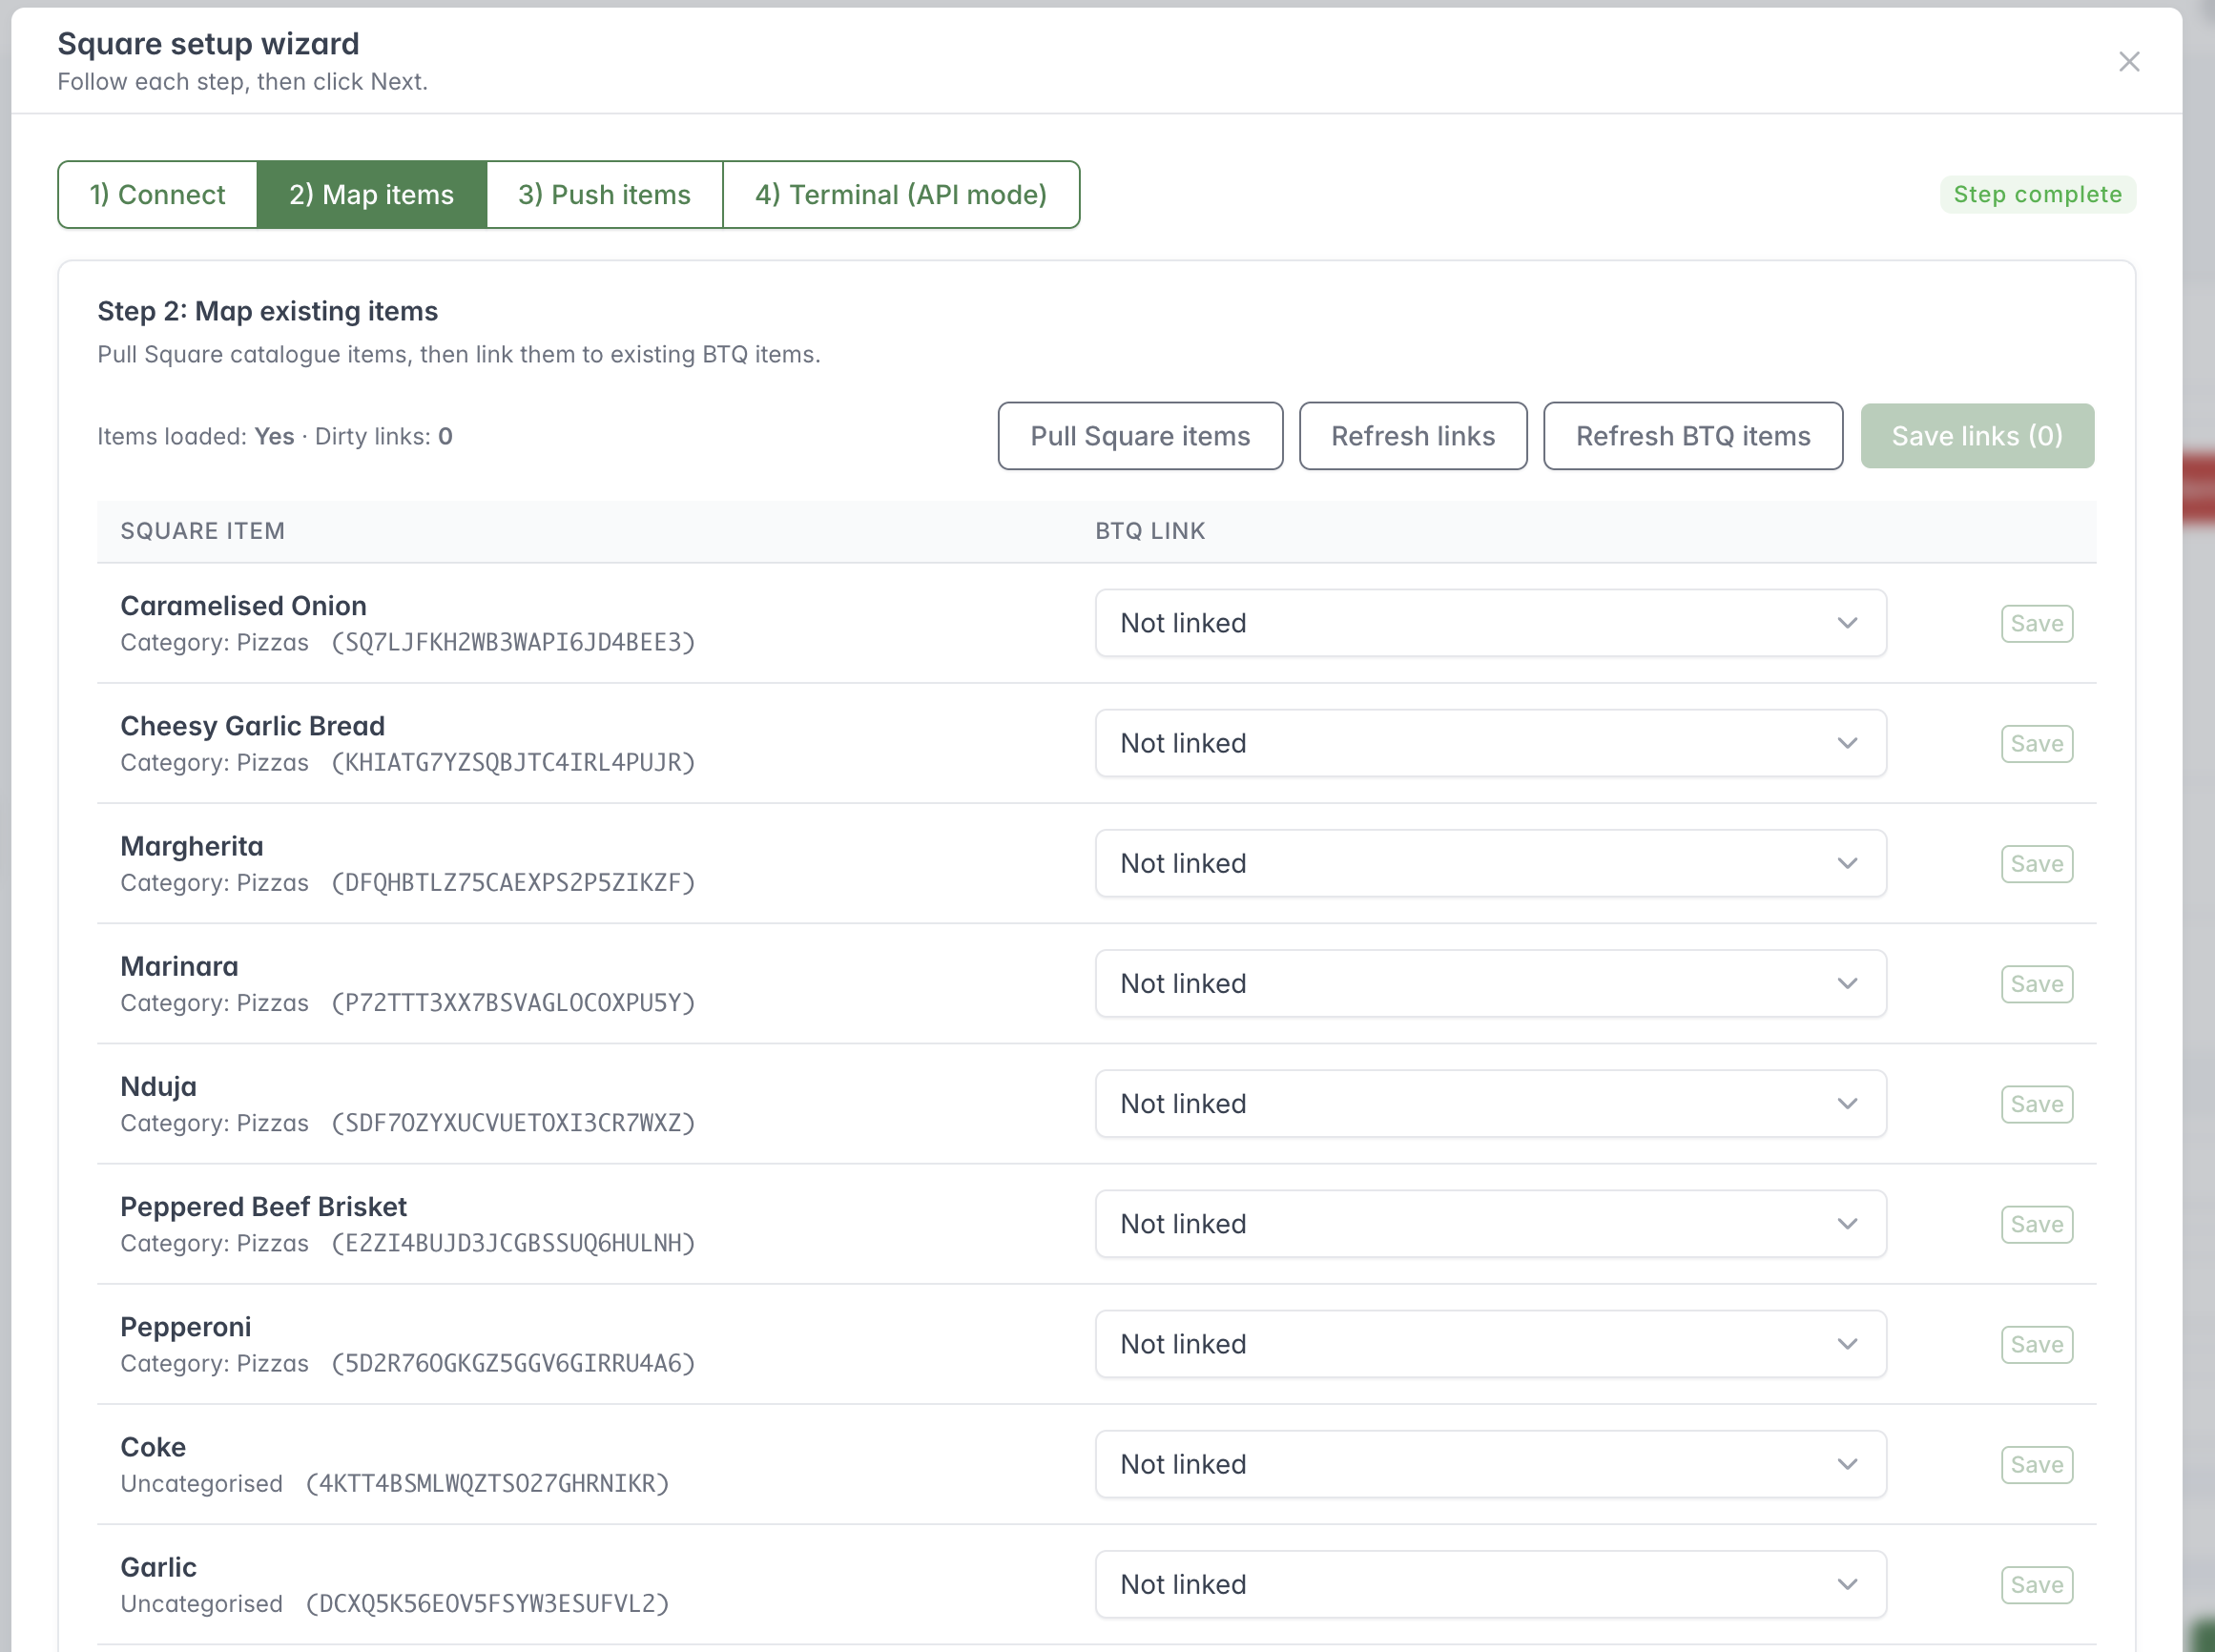
Task: Click the ID 4KTT4BSMLWQZTSO27GHRNIKR
Action: click(x=488, y=1484)
